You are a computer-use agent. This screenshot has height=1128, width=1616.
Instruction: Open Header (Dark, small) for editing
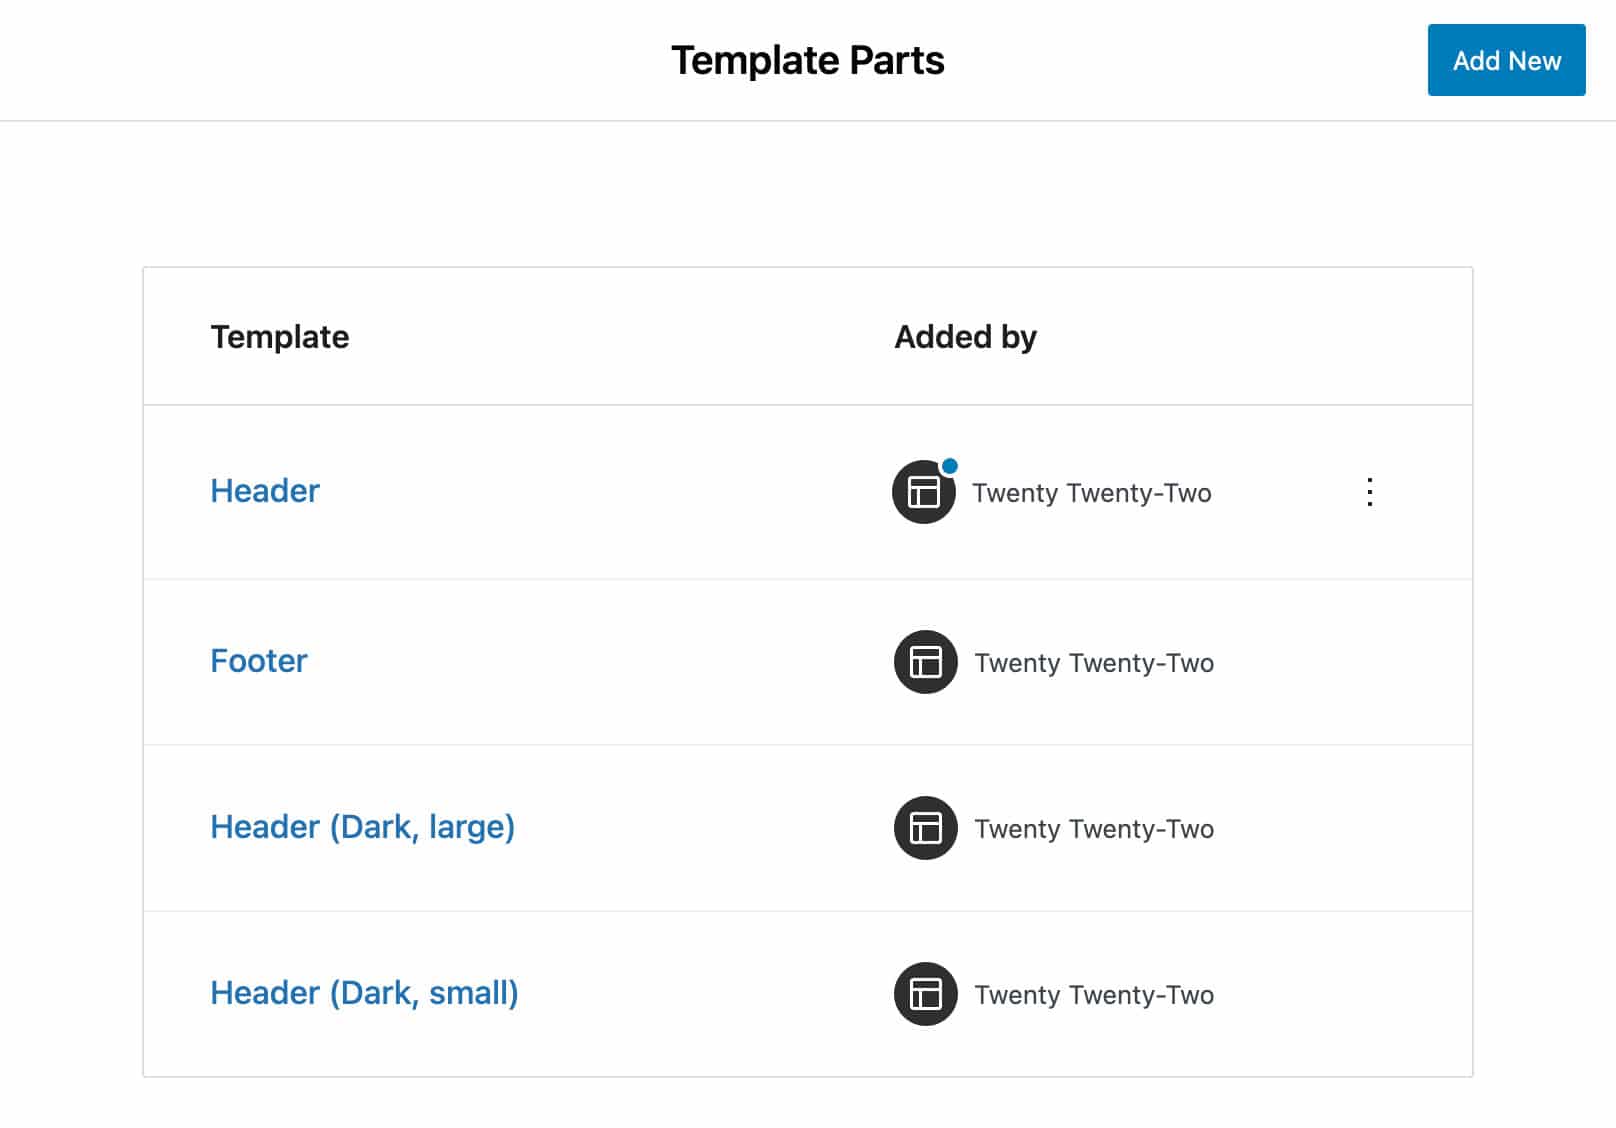point(364,993)
